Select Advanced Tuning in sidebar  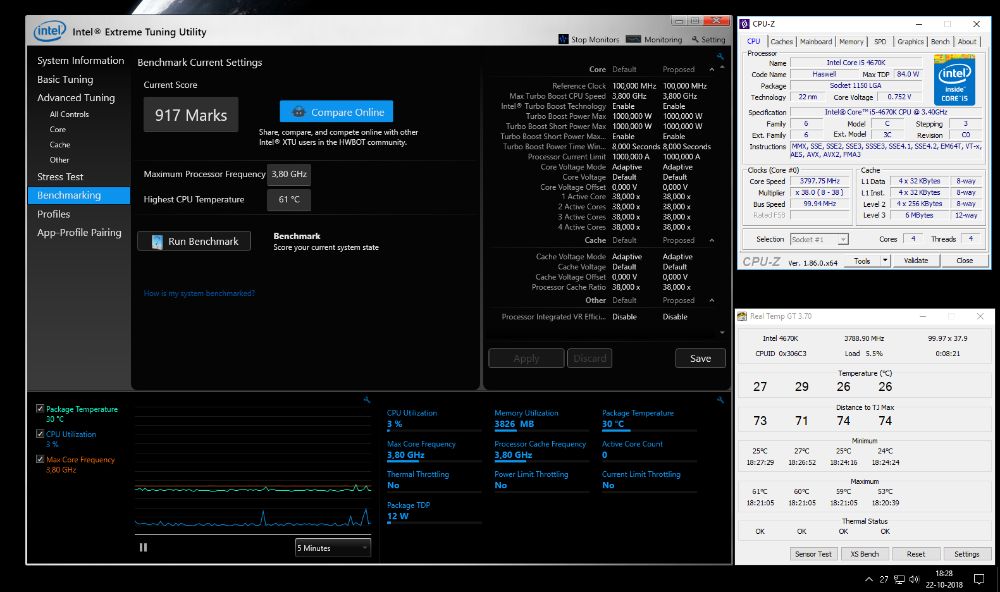pos(76,98)
